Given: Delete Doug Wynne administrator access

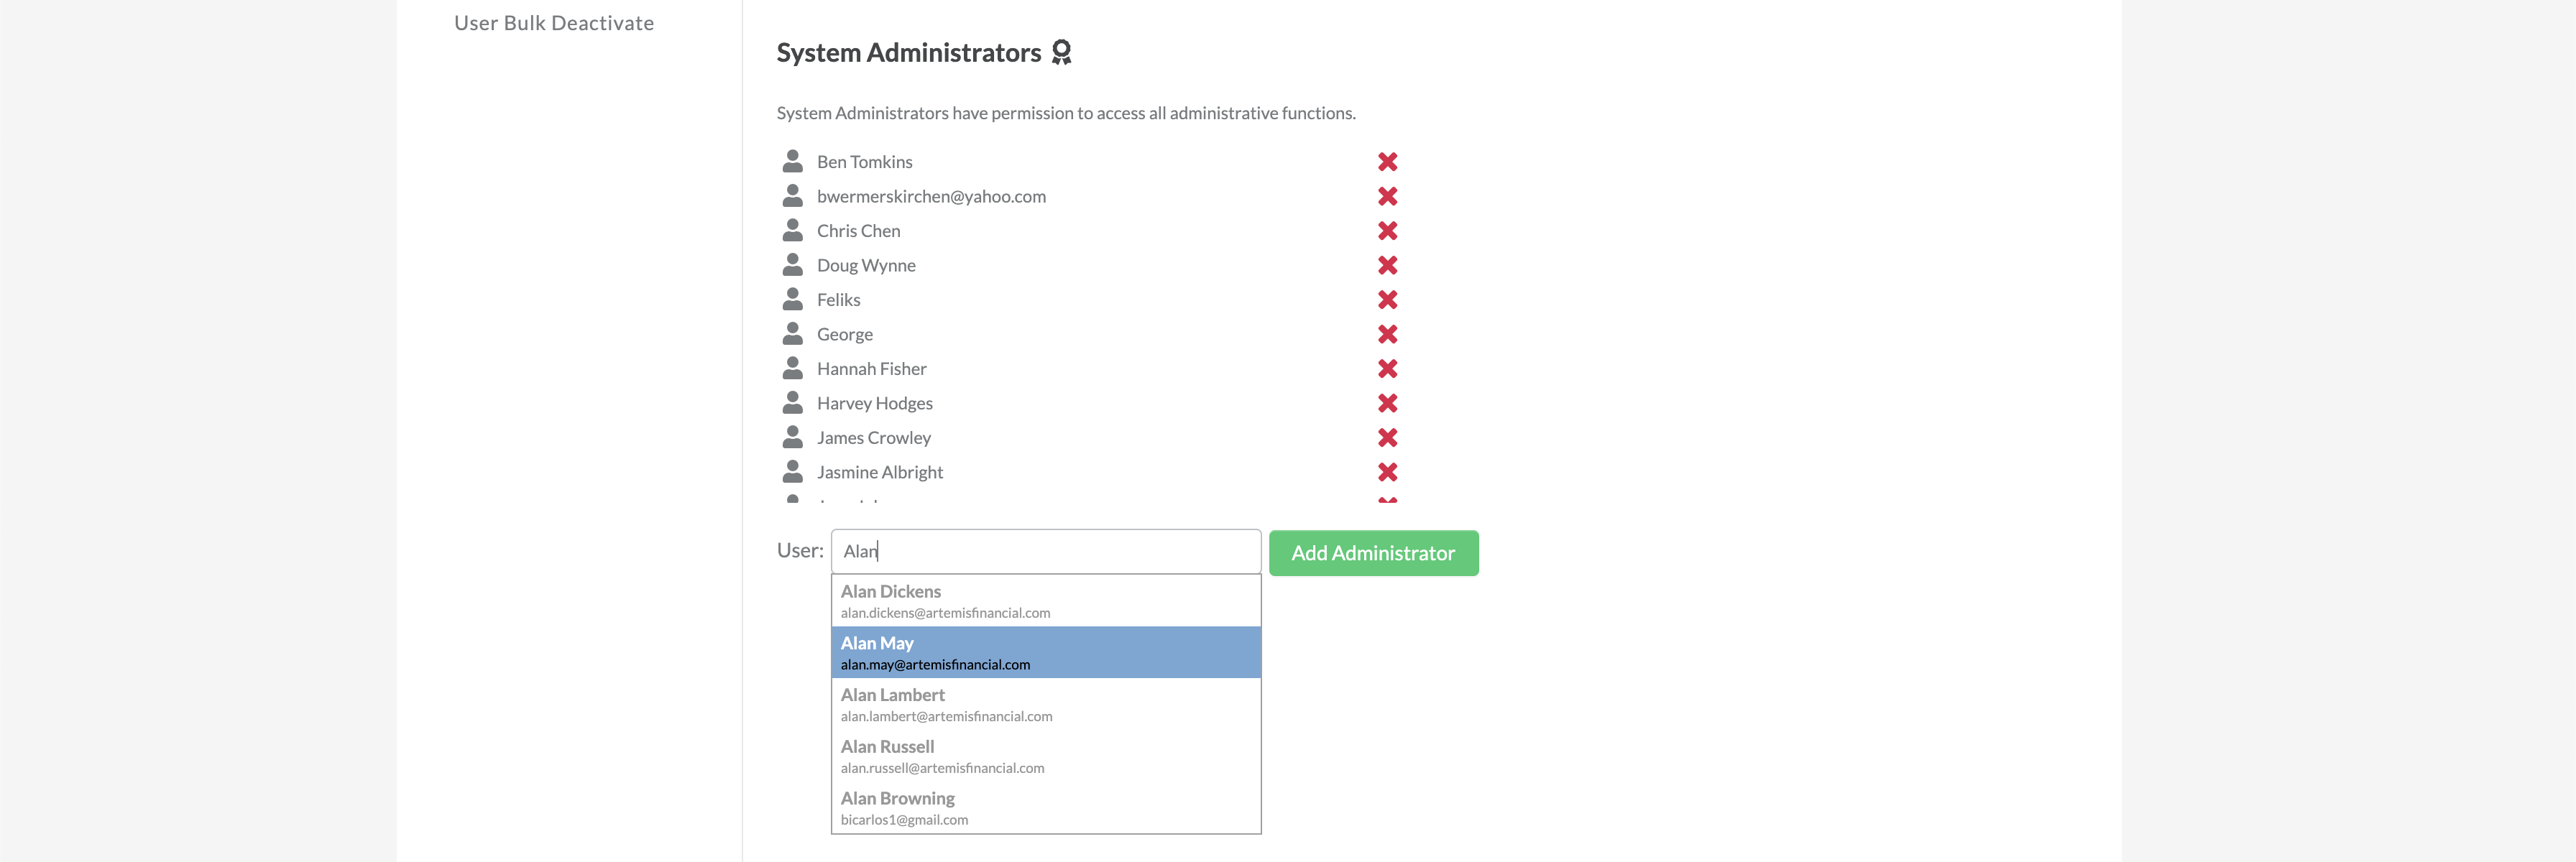Looking at the screenshot, I should (1387, 265).
